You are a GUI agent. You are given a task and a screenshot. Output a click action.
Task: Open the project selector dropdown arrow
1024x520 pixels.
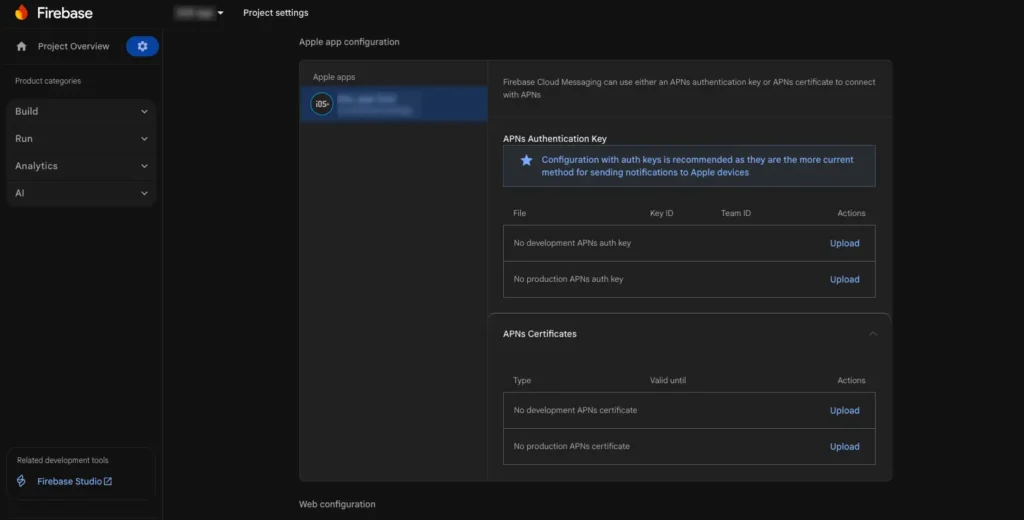click(220, 13)
